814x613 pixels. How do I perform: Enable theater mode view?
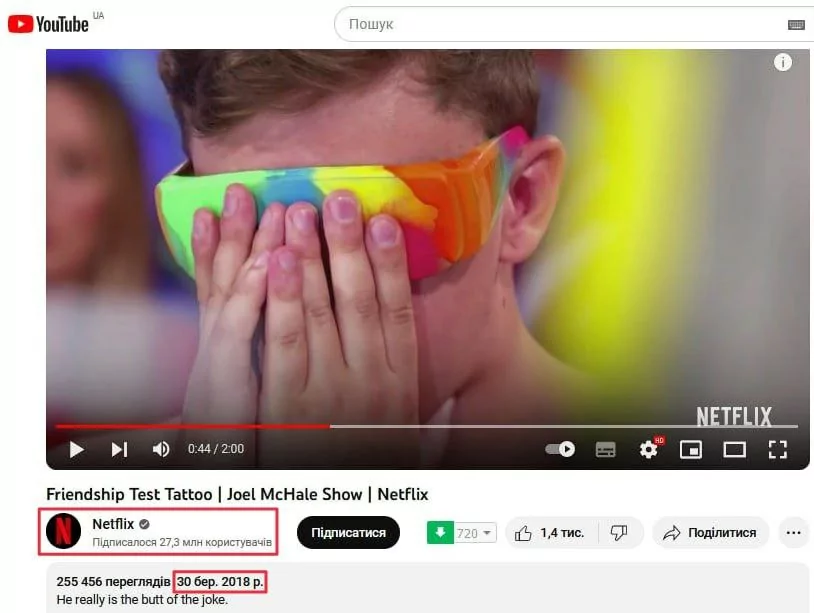click(735, 449)
